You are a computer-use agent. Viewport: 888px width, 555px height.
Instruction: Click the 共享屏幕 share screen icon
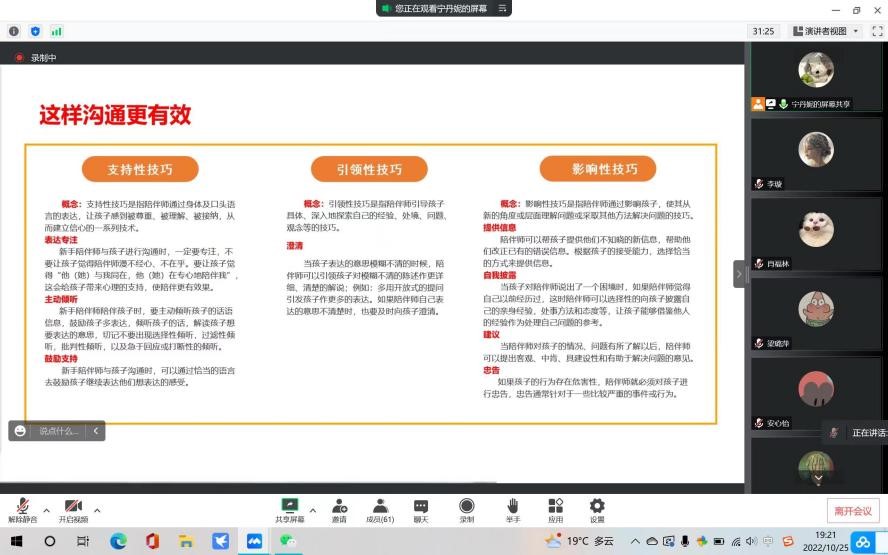point(290,509)
